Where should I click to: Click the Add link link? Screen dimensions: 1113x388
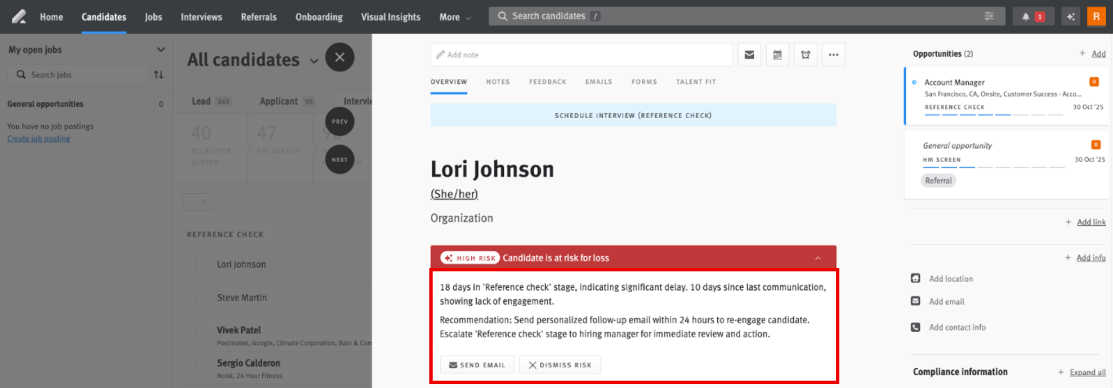(x=1091, y=222)
